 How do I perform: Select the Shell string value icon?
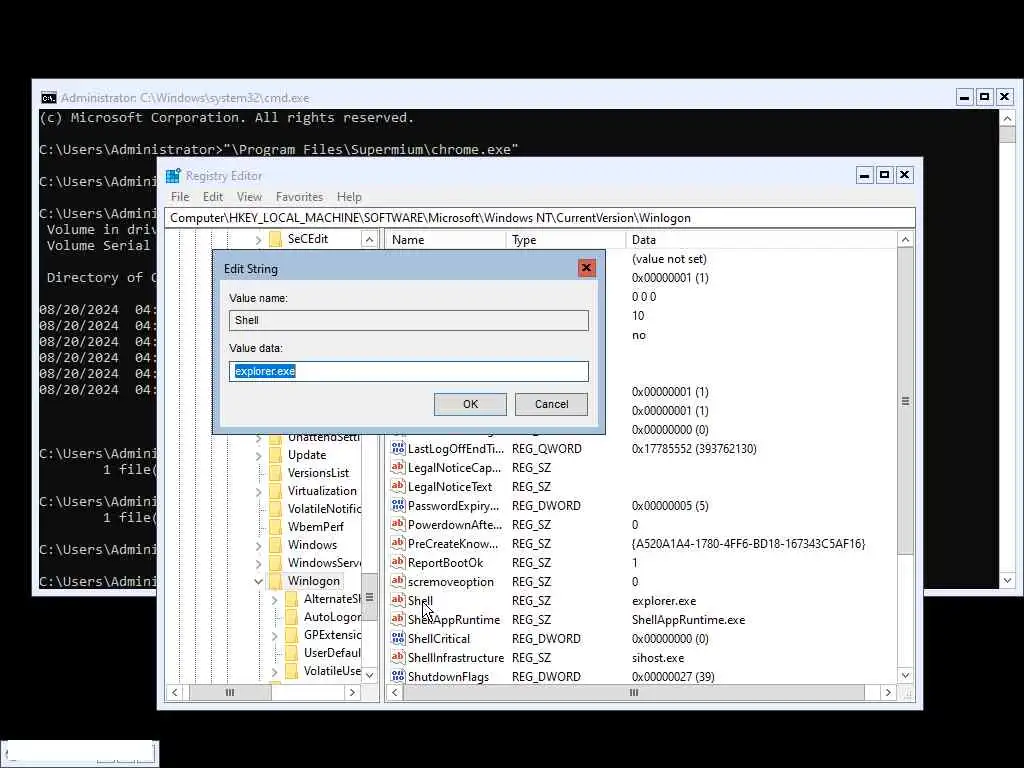398,600
